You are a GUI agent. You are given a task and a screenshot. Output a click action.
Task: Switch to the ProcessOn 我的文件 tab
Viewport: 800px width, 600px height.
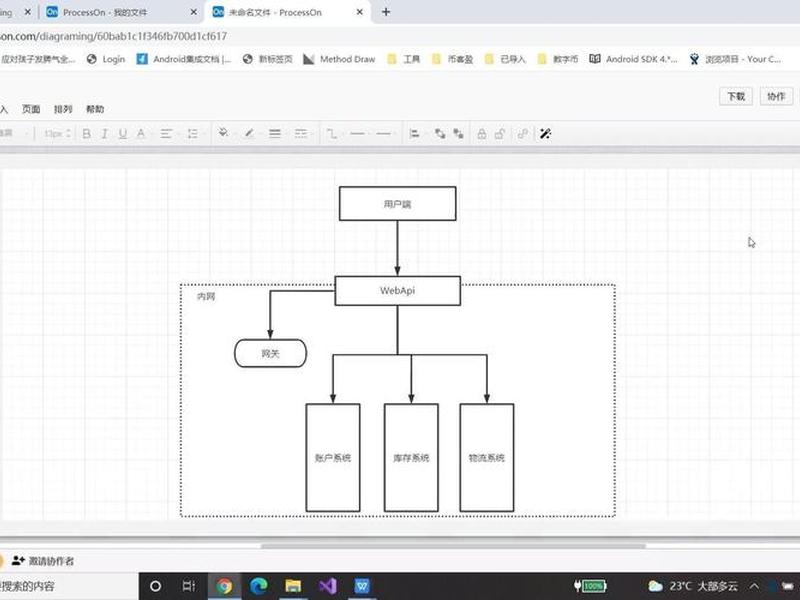(x=121, y=12)
